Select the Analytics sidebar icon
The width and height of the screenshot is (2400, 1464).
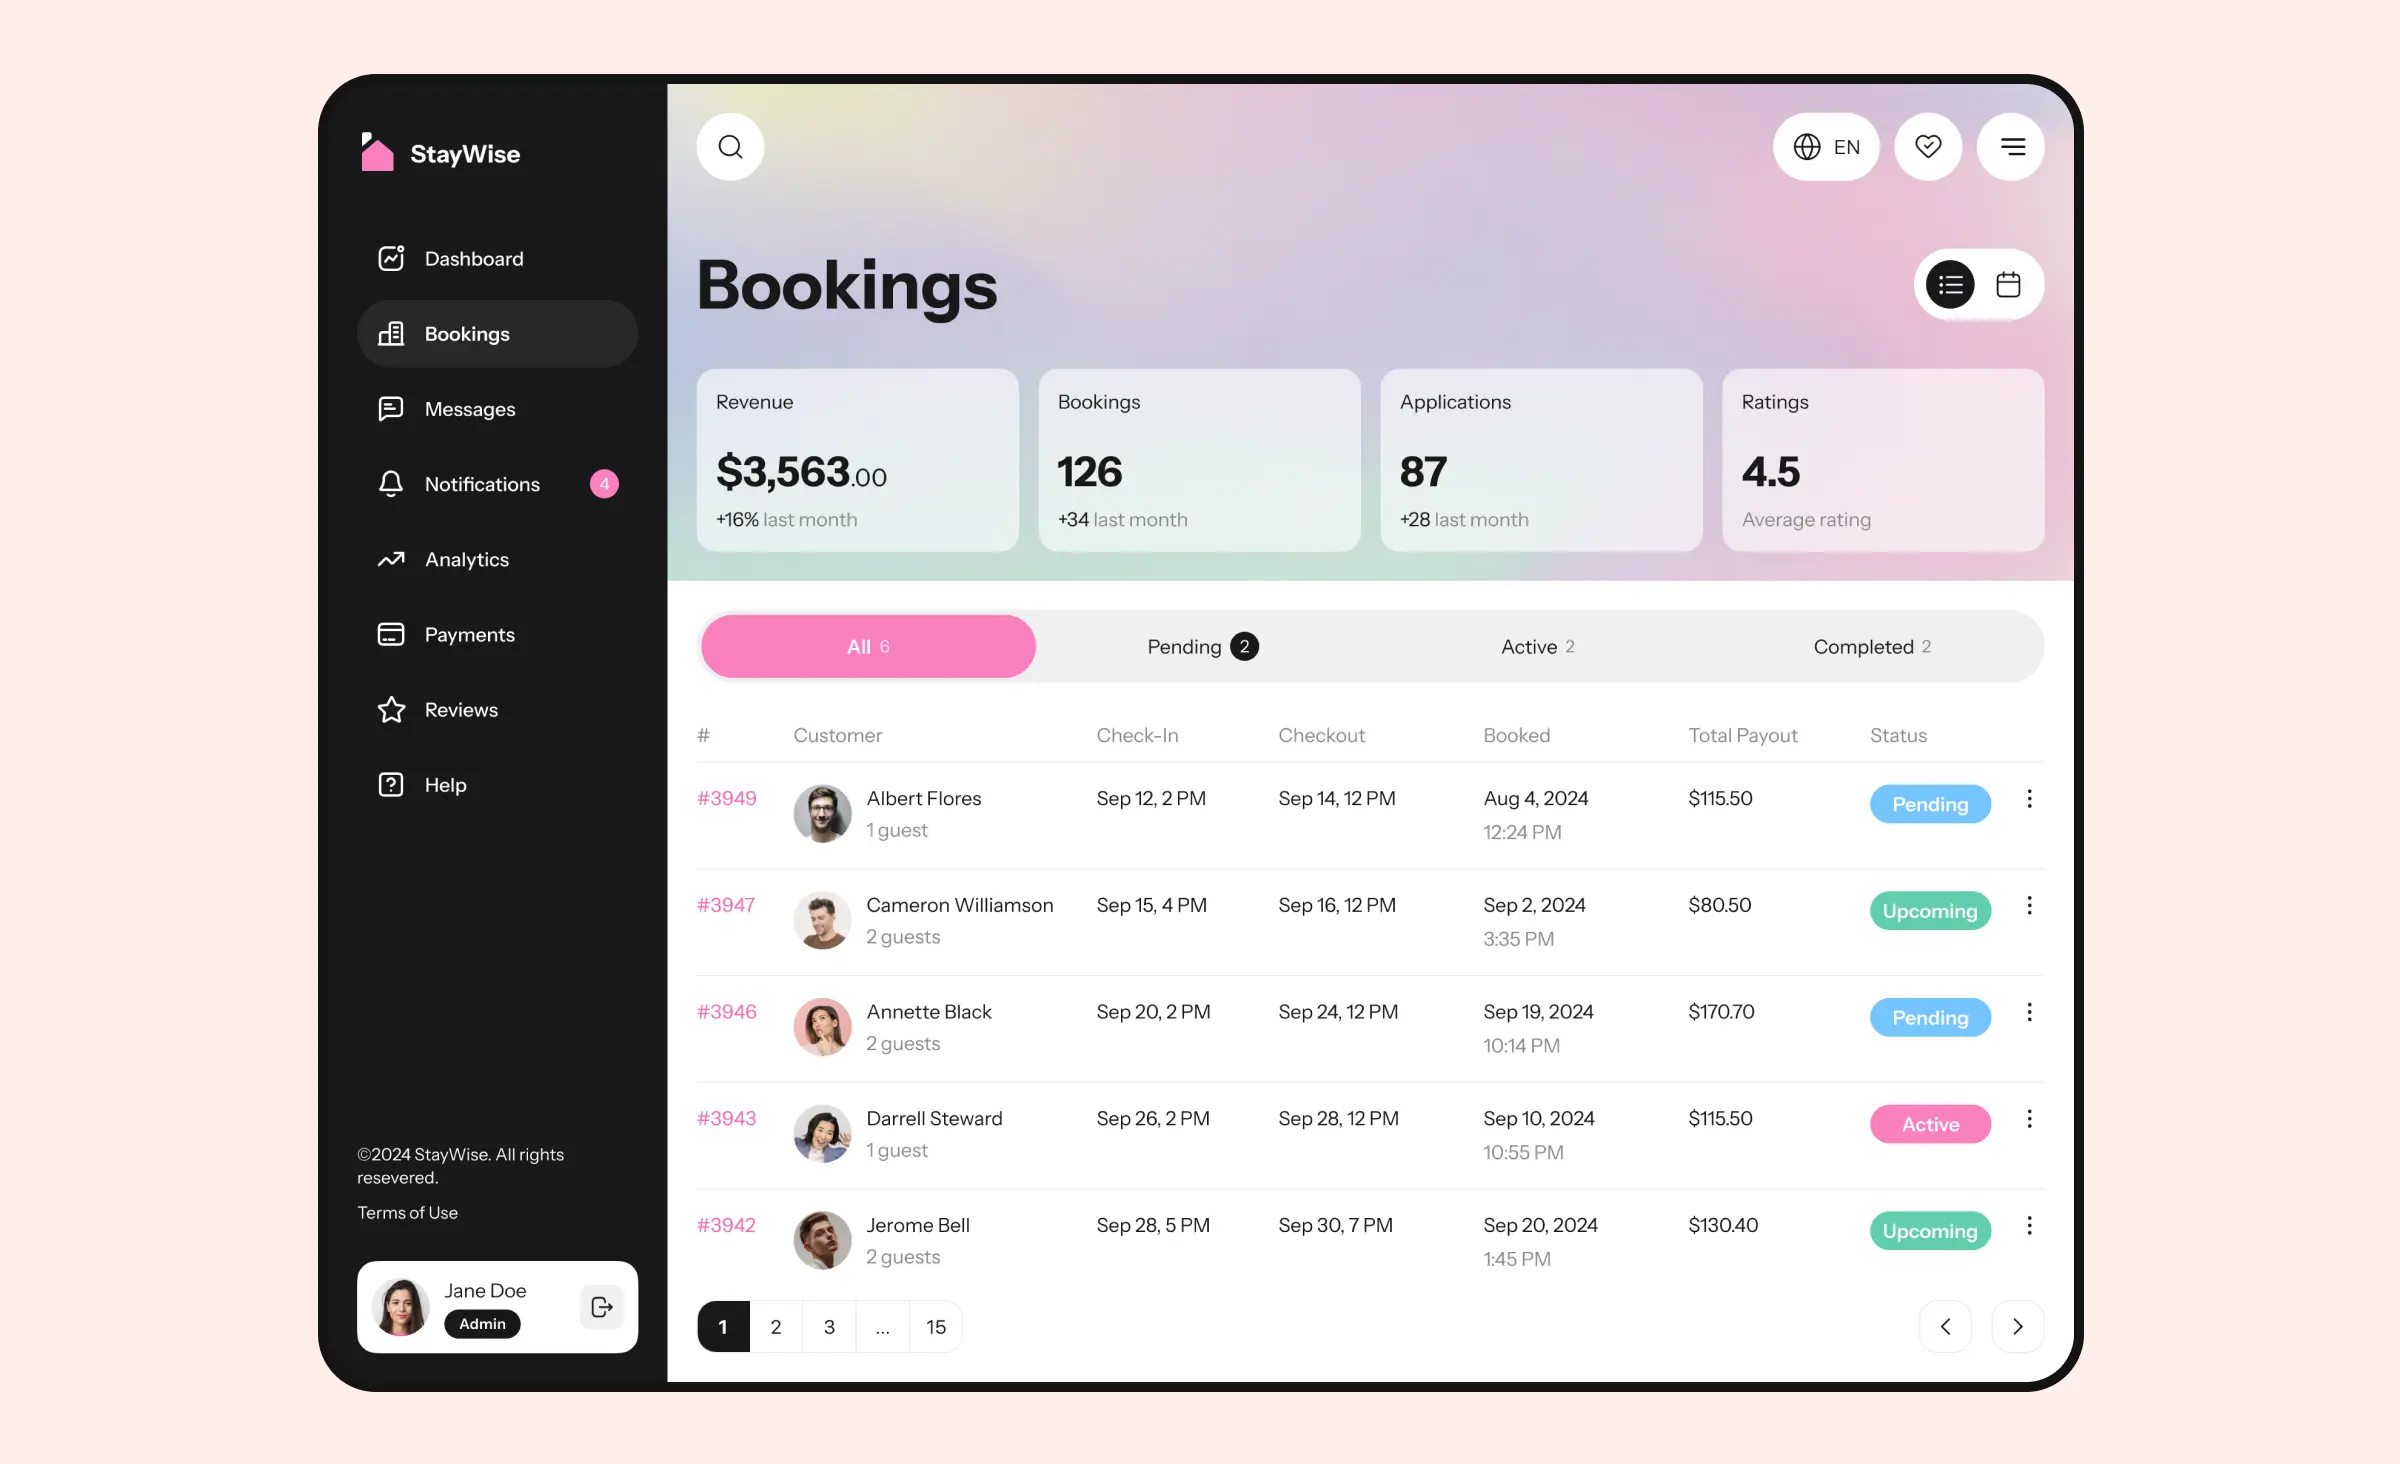[x=389, y=559]
